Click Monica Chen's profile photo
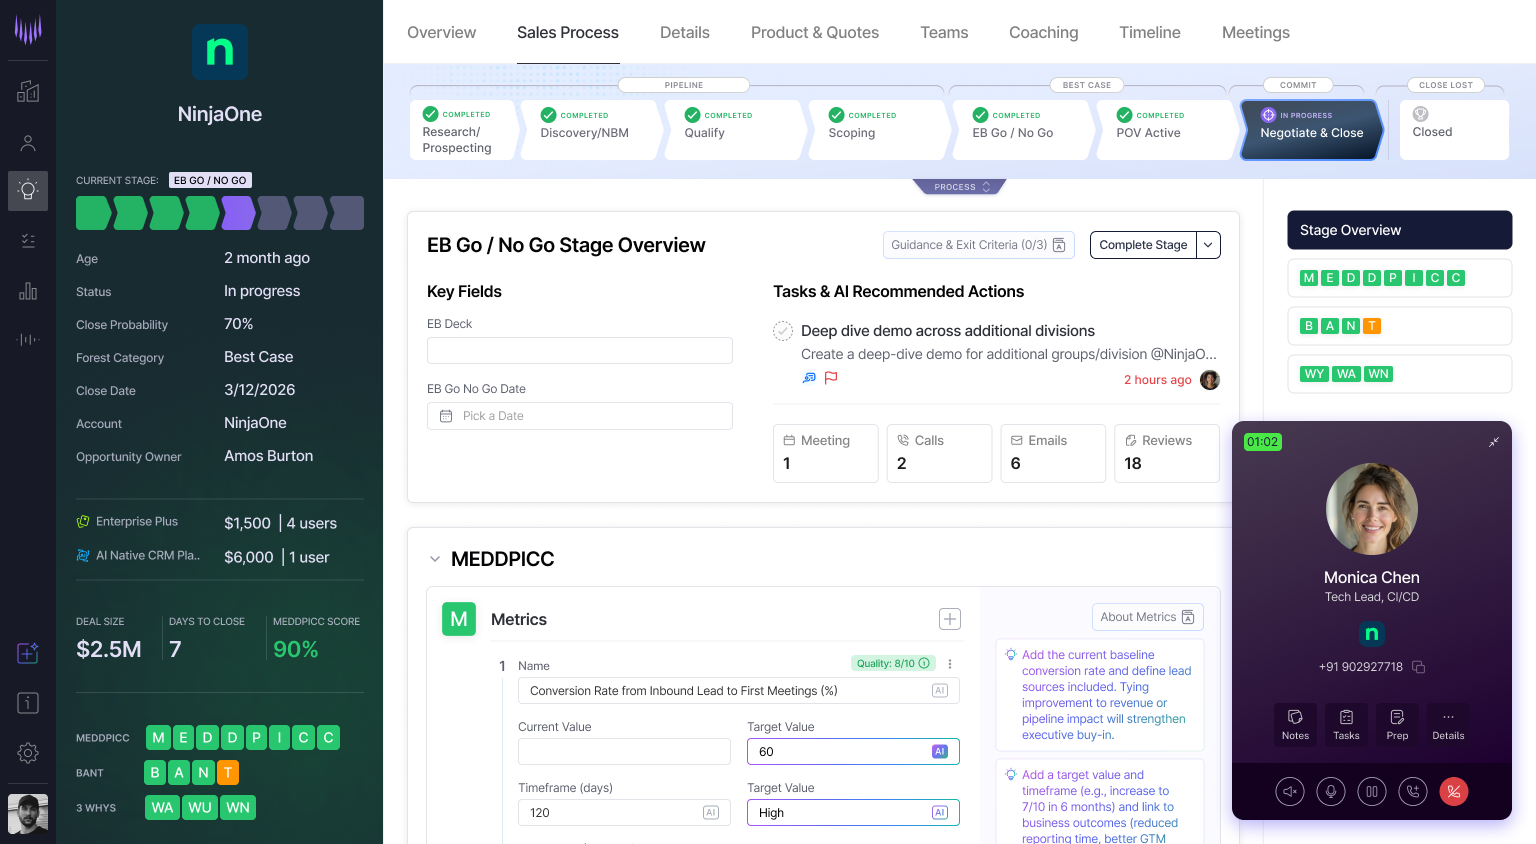Image resolution: width=1536 pixels, height=844 pixels. click(x=1372, y=509)
